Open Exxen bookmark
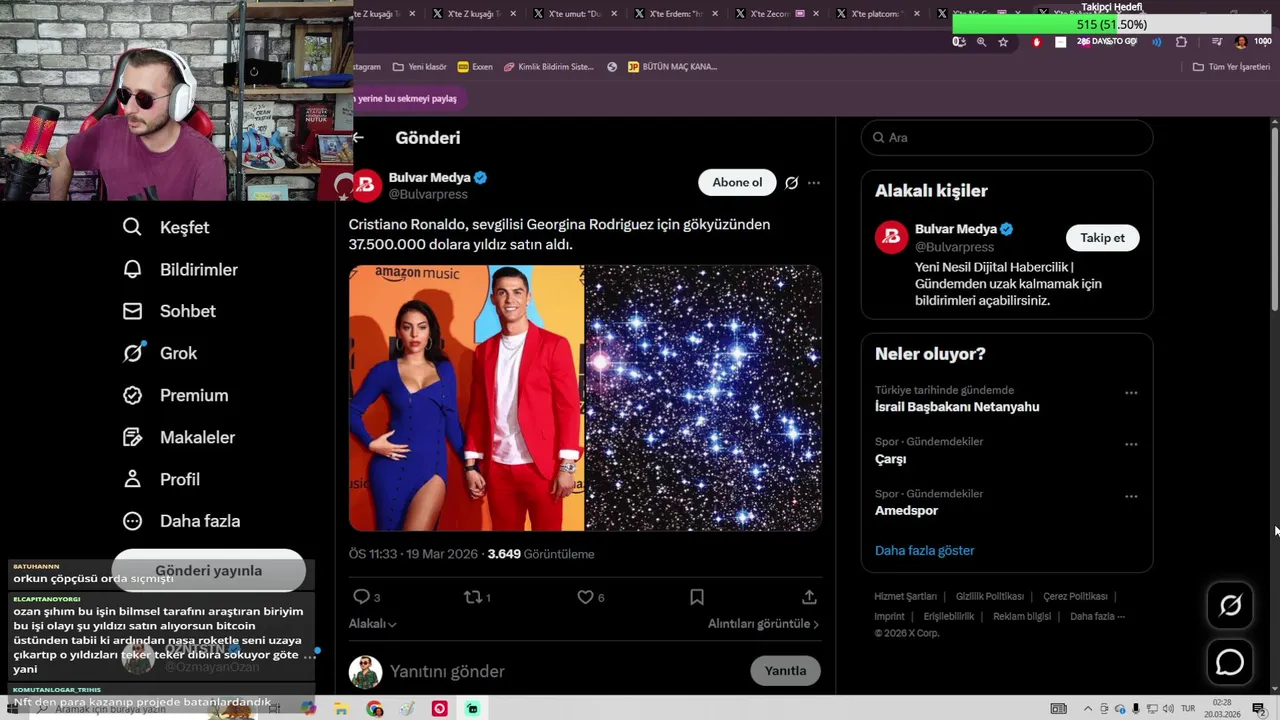 (x=475, y=67)
